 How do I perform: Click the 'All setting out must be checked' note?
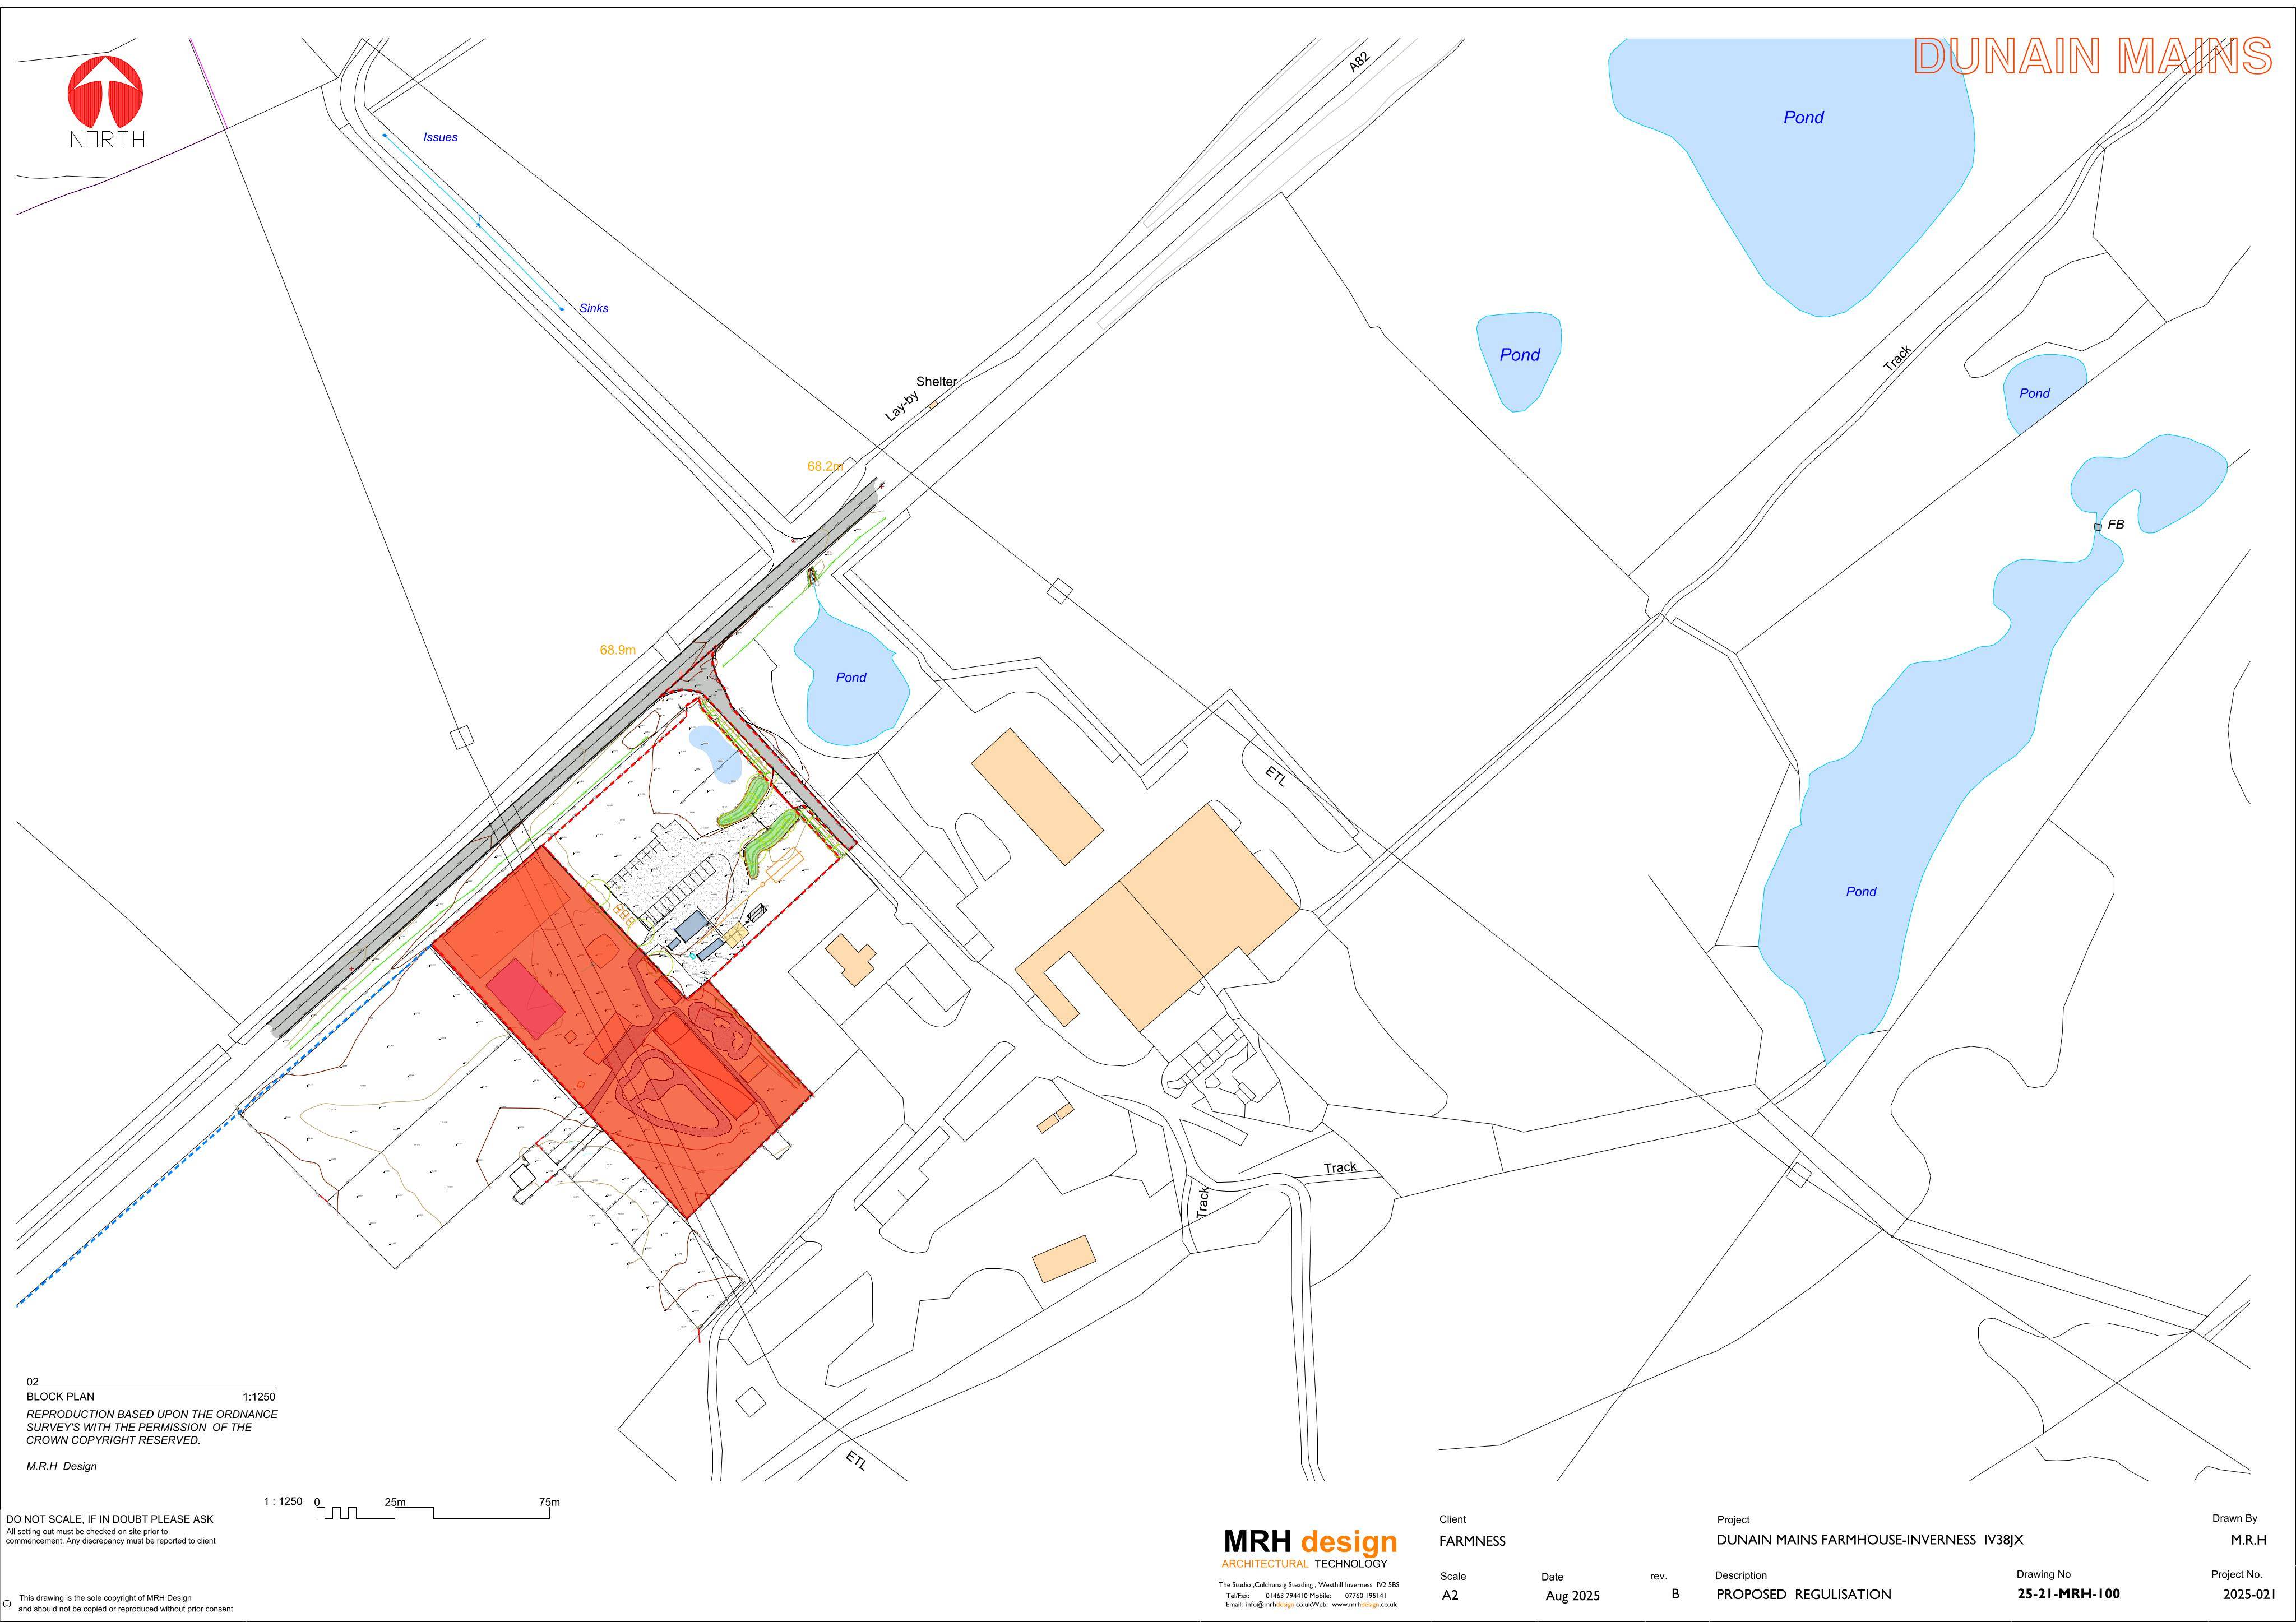coord(110,1536)
